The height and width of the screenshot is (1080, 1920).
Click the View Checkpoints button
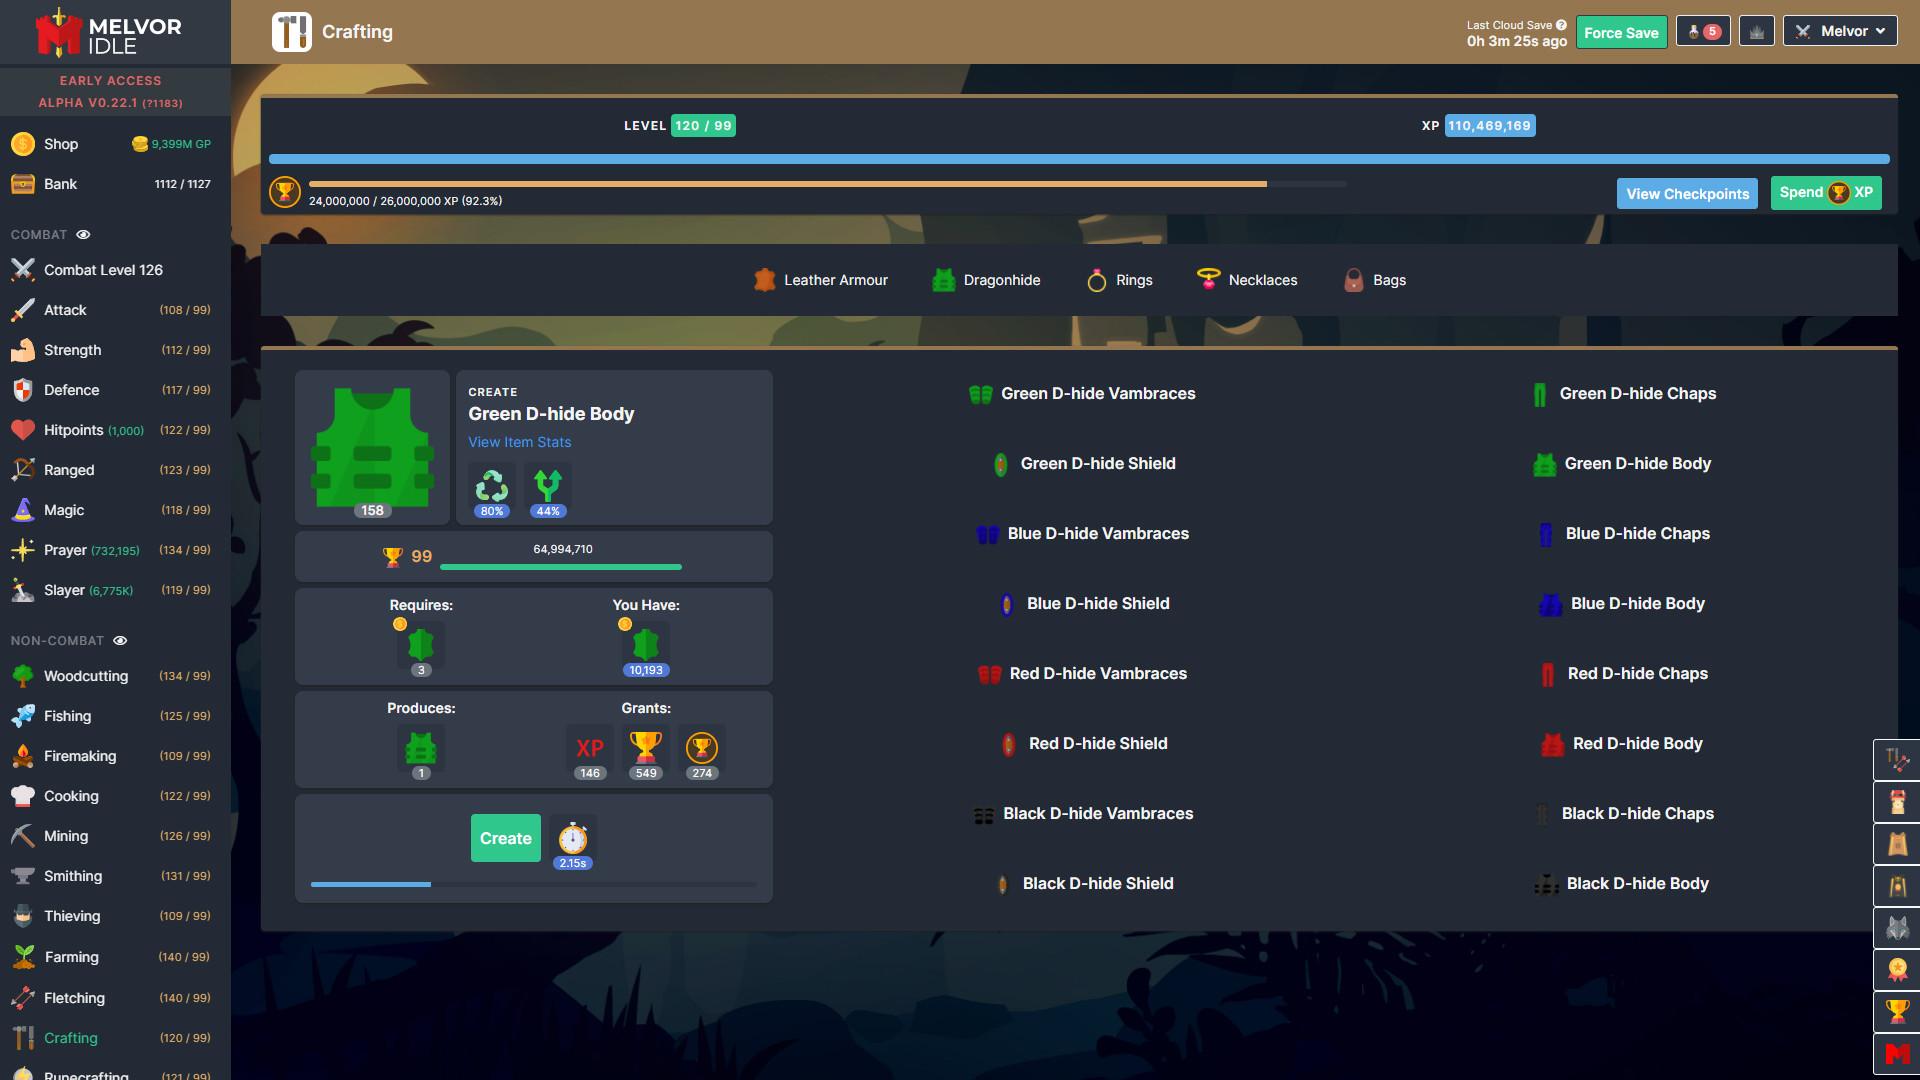1688,194
